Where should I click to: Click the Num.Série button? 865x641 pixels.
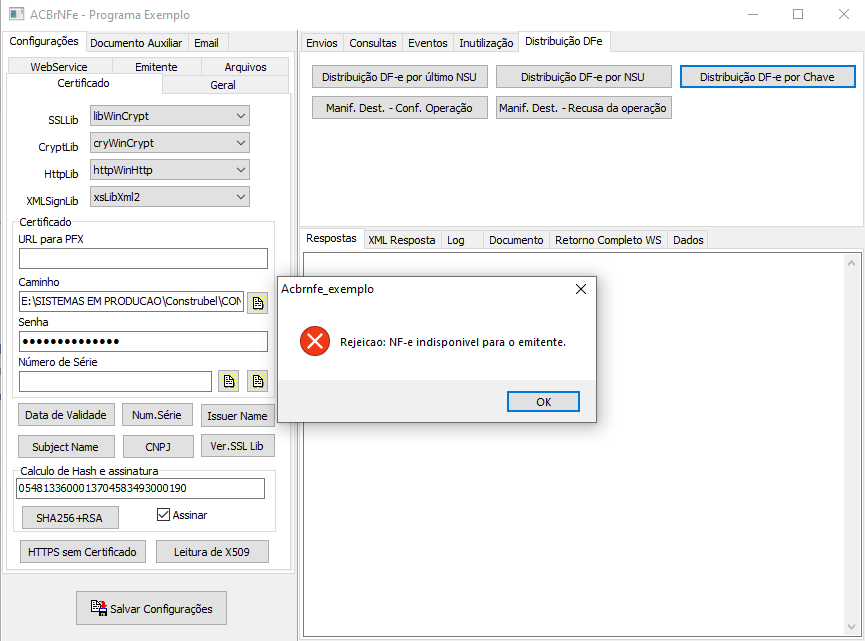(x=157, y=415)
